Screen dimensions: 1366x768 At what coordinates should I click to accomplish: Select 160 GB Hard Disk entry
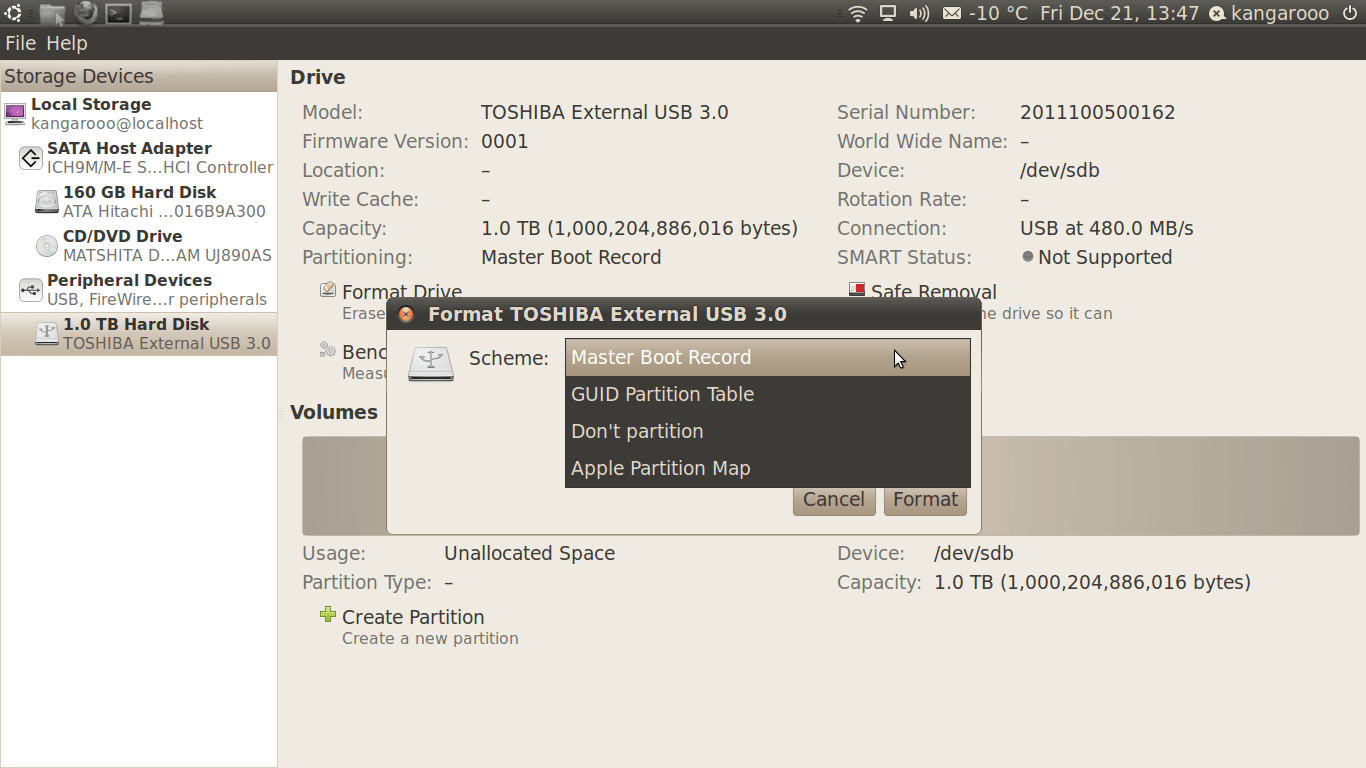pyautogui.click(x=139, y=201)
